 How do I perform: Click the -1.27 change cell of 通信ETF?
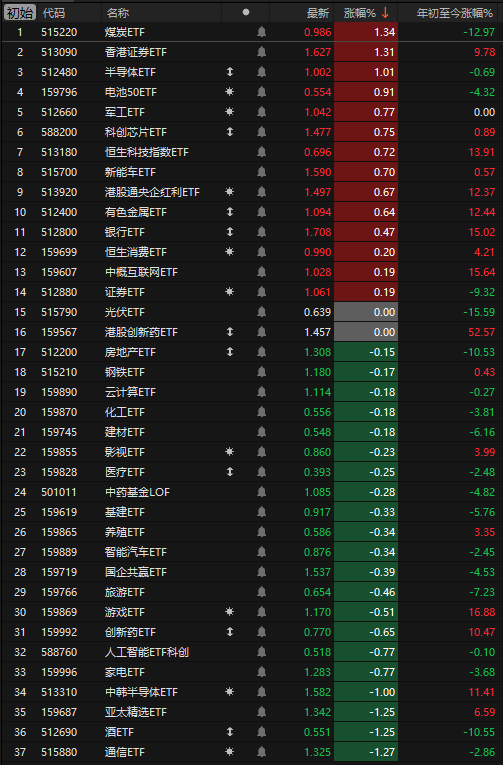click(x=366, y=752)
